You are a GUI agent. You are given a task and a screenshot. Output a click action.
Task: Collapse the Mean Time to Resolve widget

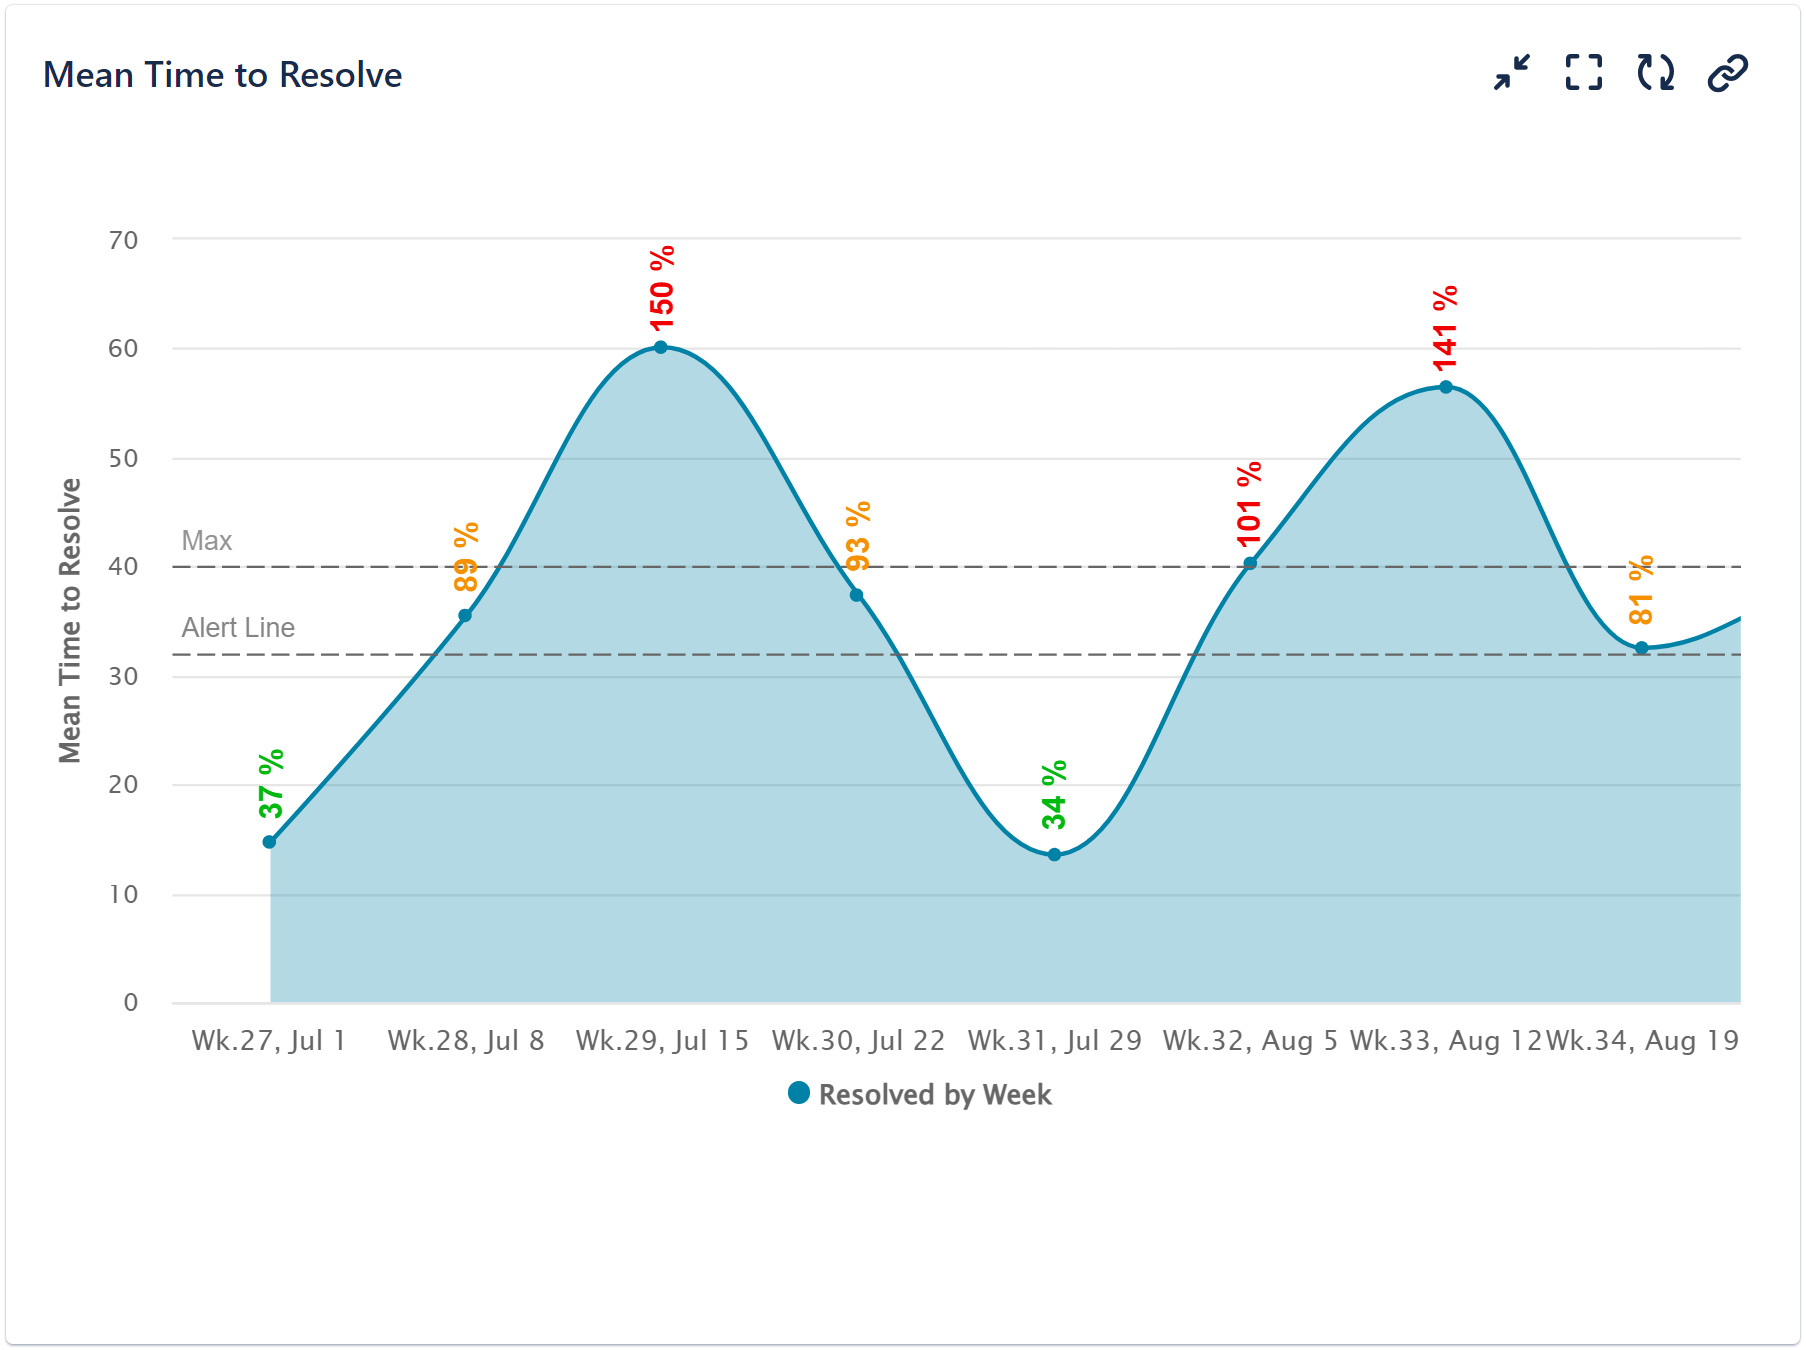click(x=1510, y=71)
